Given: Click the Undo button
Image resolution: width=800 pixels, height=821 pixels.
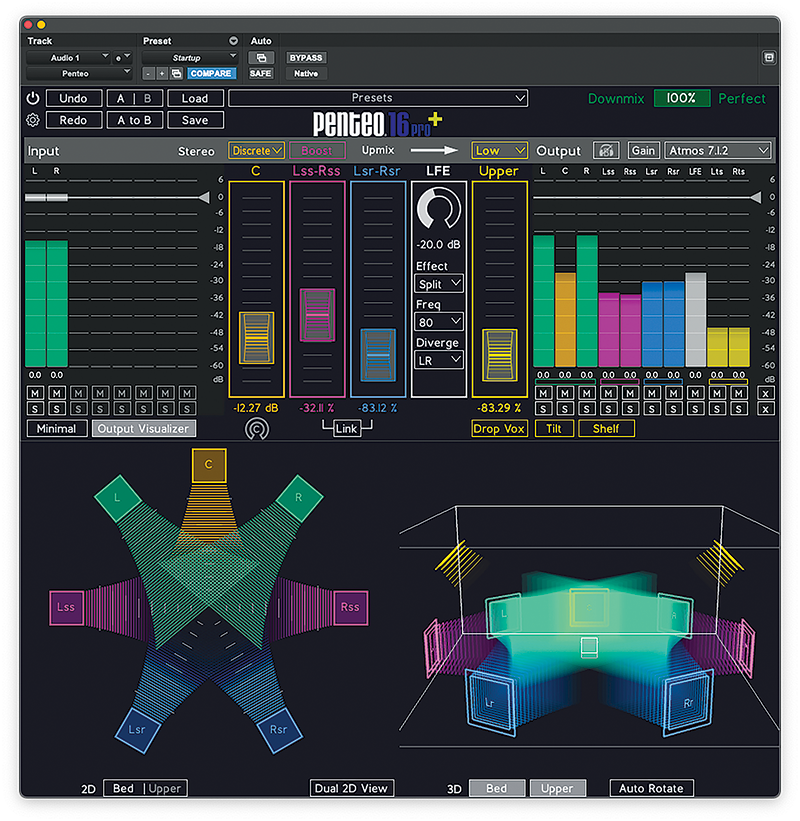Looking at the screenshot, I should [x=74, y=98].
